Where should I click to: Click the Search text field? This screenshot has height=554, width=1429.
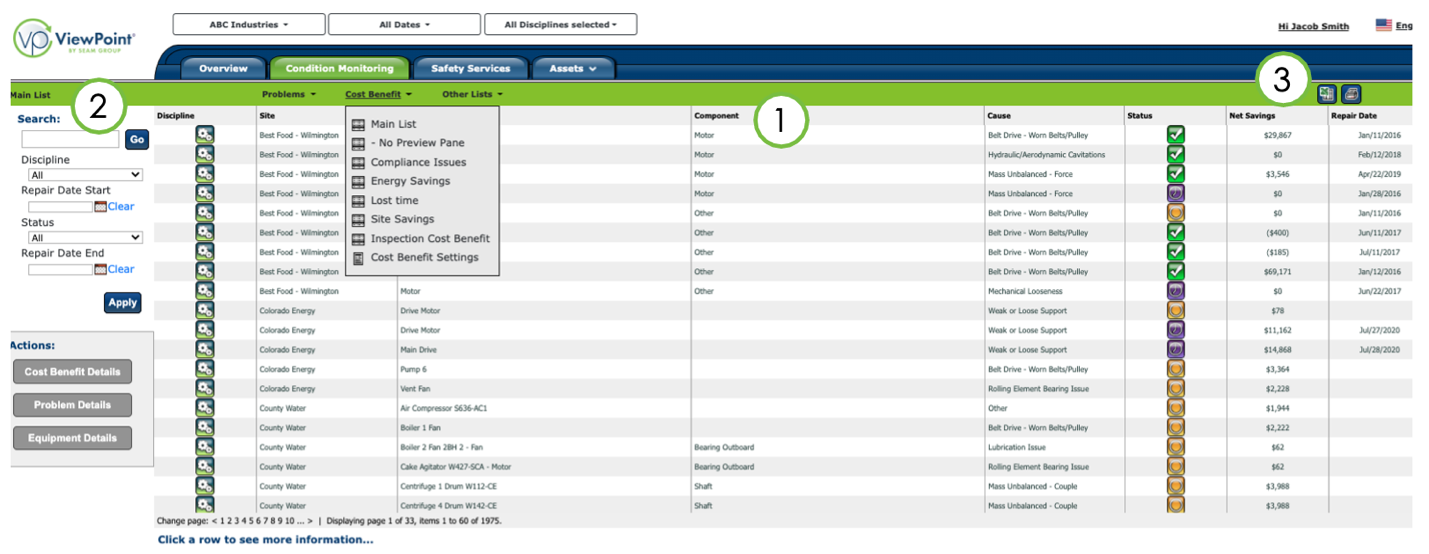point(70,140)
